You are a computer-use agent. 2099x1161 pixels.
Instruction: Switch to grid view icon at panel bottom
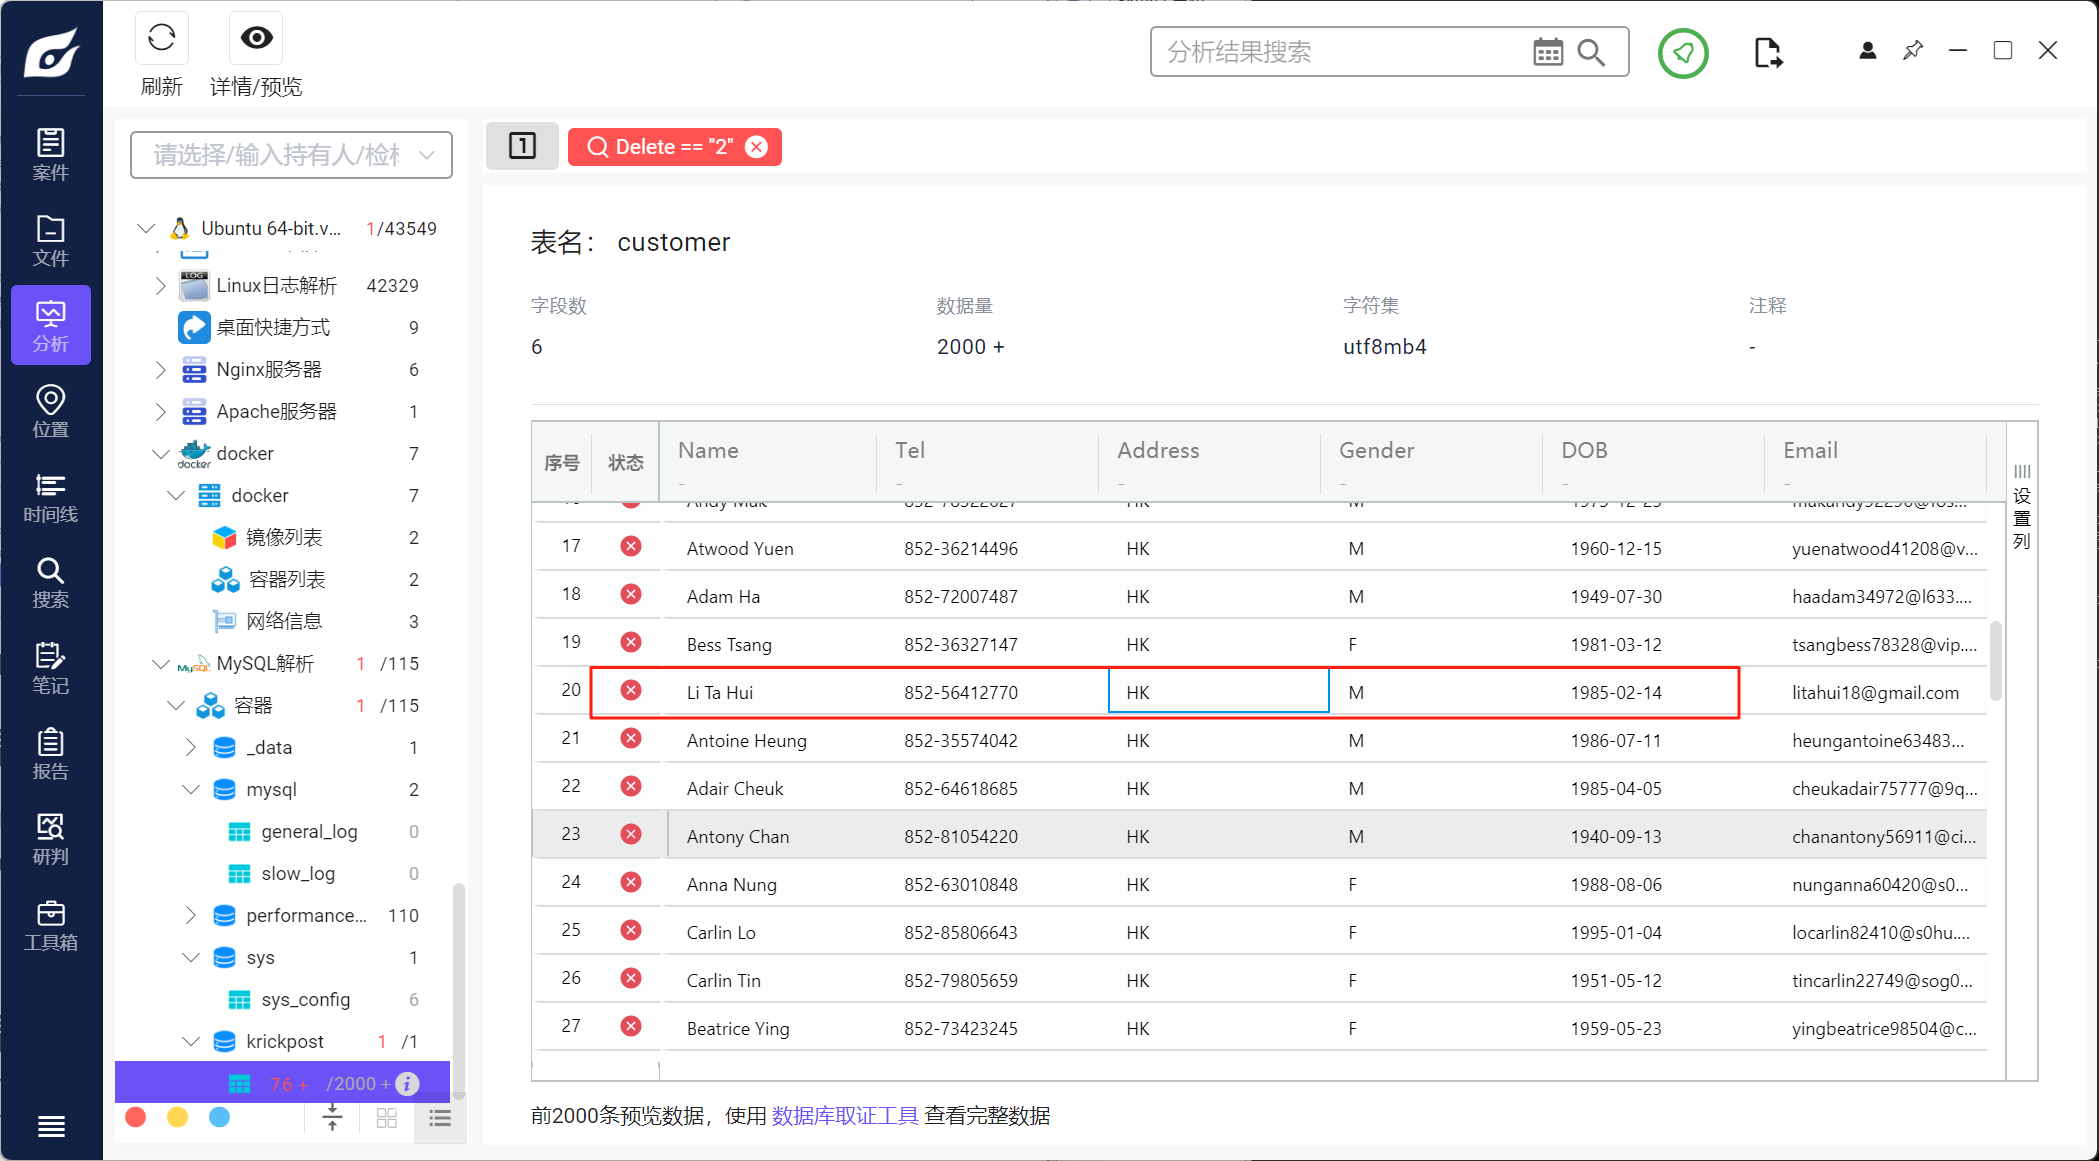point(387,1118)
